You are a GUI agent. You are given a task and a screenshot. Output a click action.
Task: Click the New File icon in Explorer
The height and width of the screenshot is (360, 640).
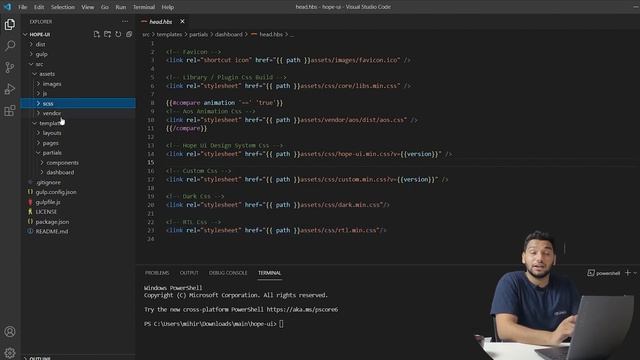(97, 34)
